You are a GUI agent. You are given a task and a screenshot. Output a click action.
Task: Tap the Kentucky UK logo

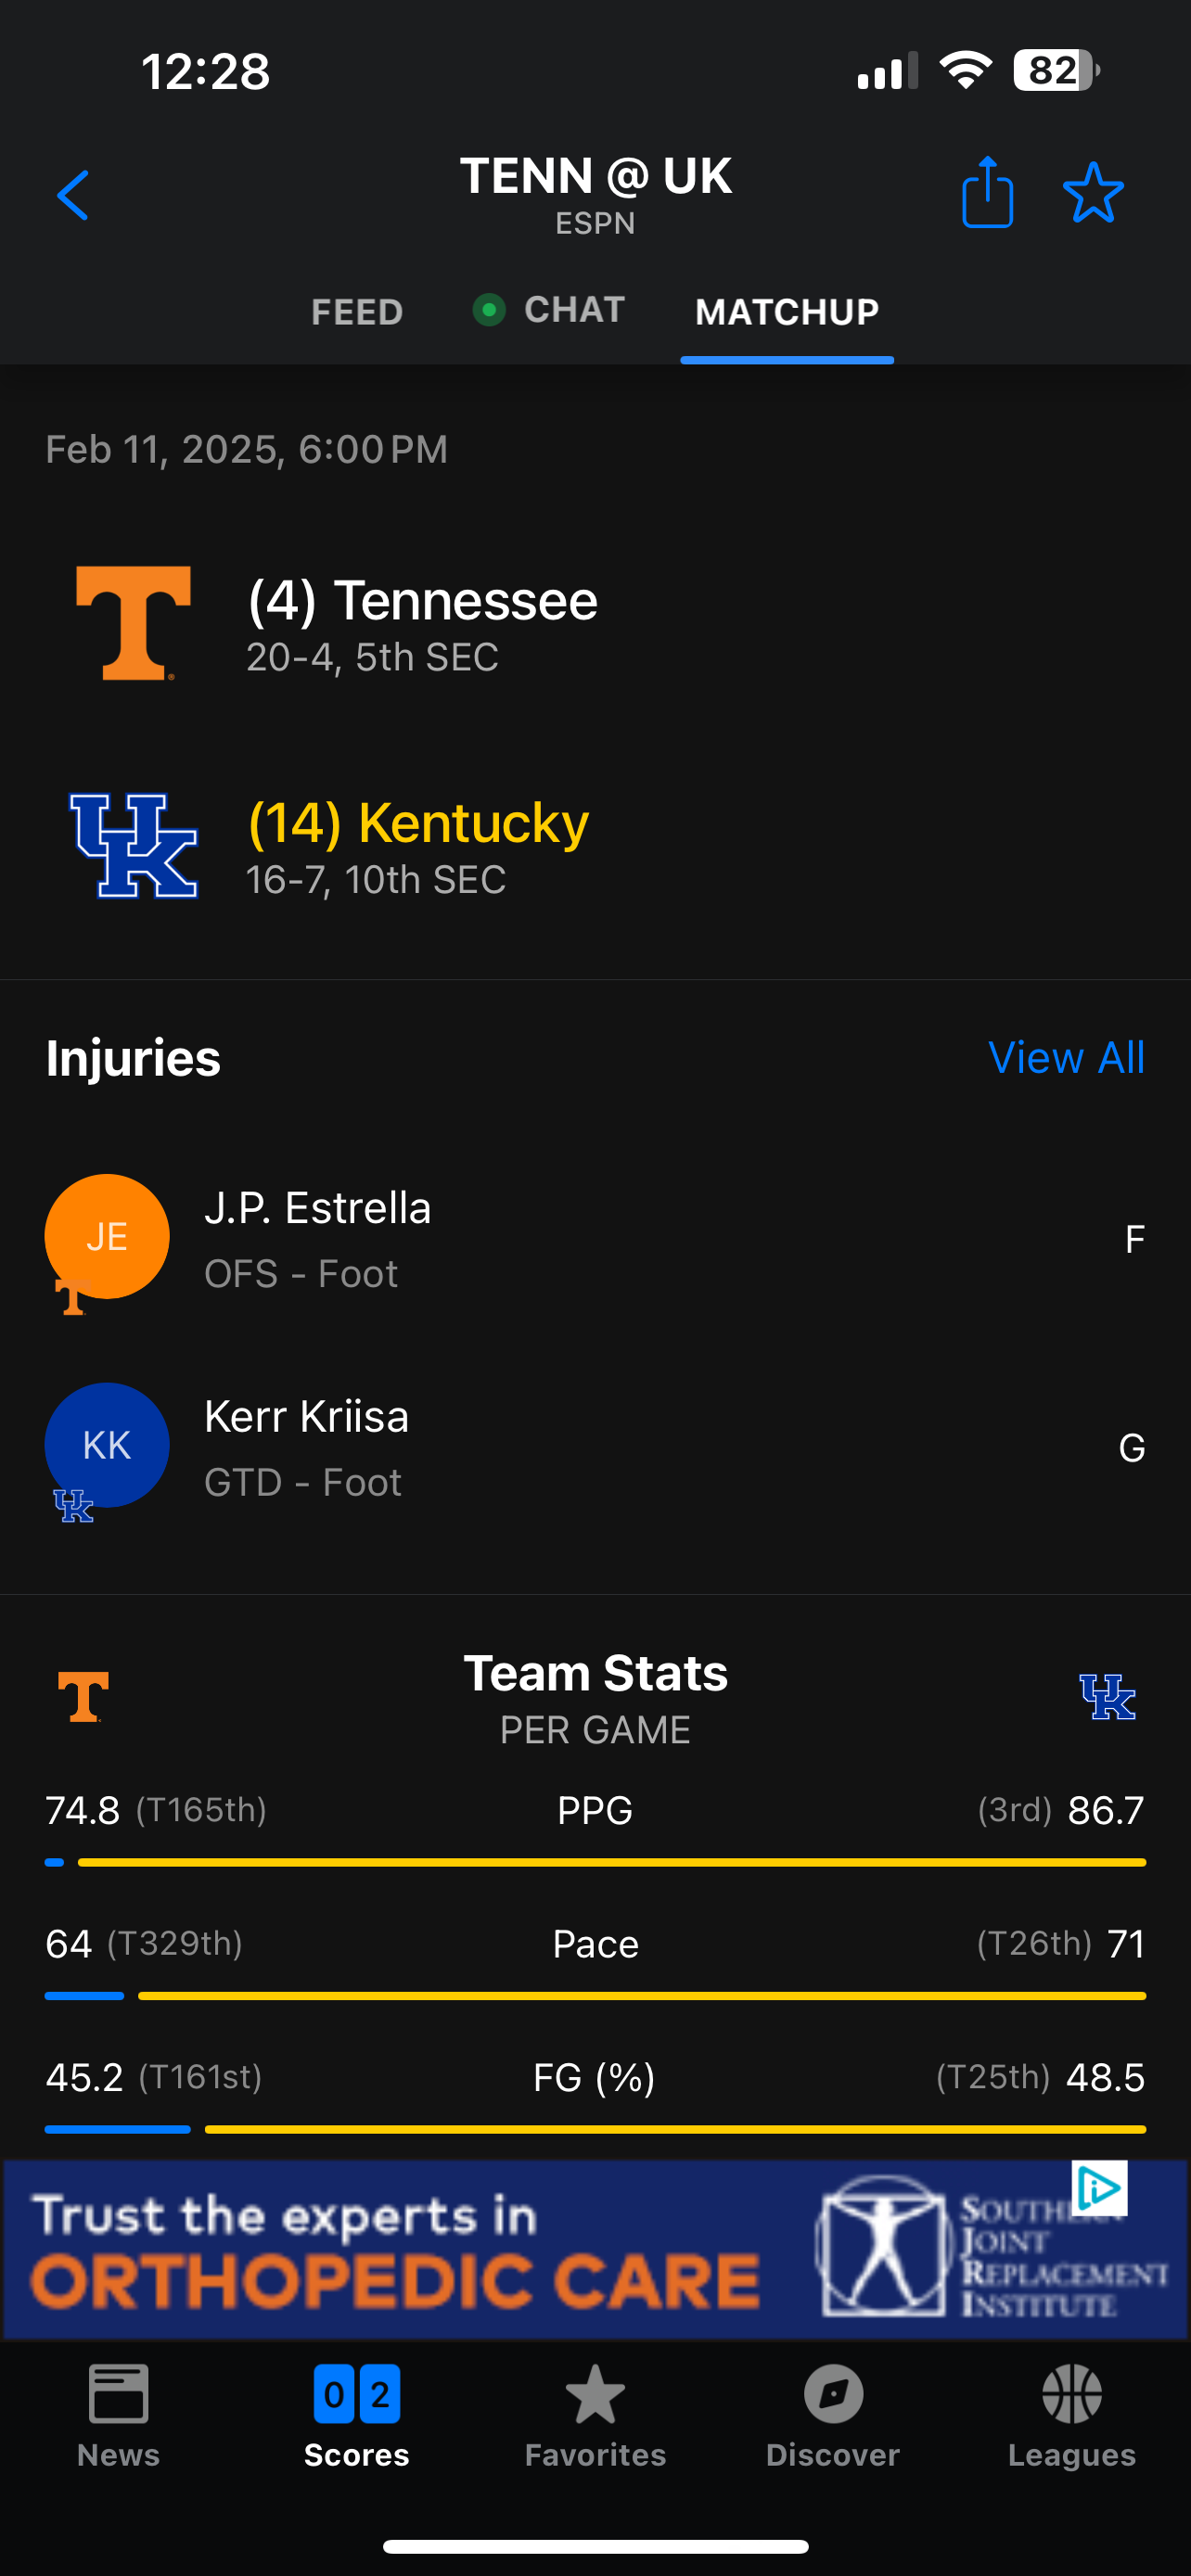(133, 846)
